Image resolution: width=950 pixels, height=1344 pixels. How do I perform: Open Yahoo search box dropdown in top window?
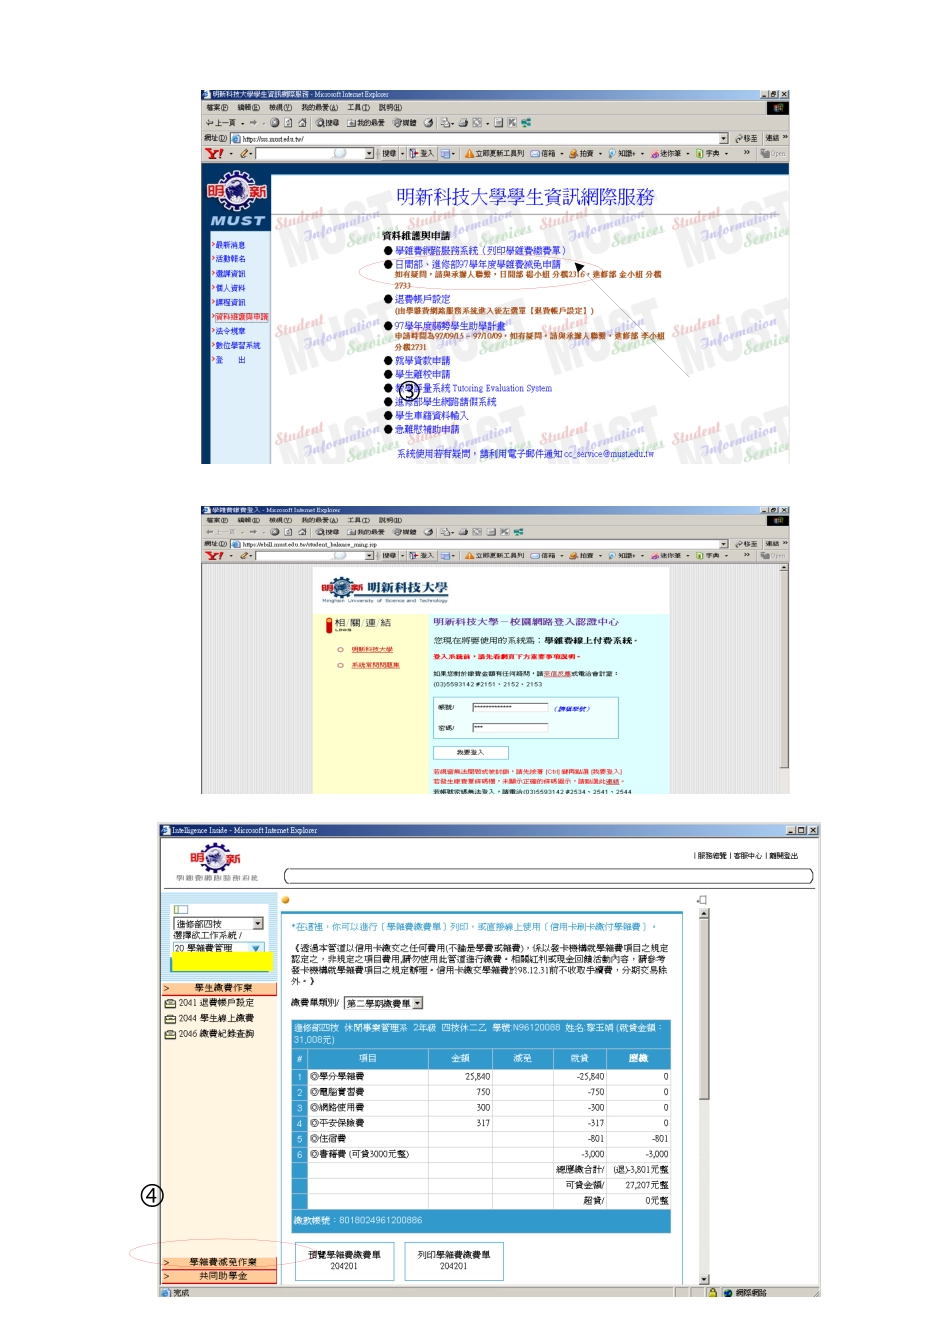click(369, 153)
